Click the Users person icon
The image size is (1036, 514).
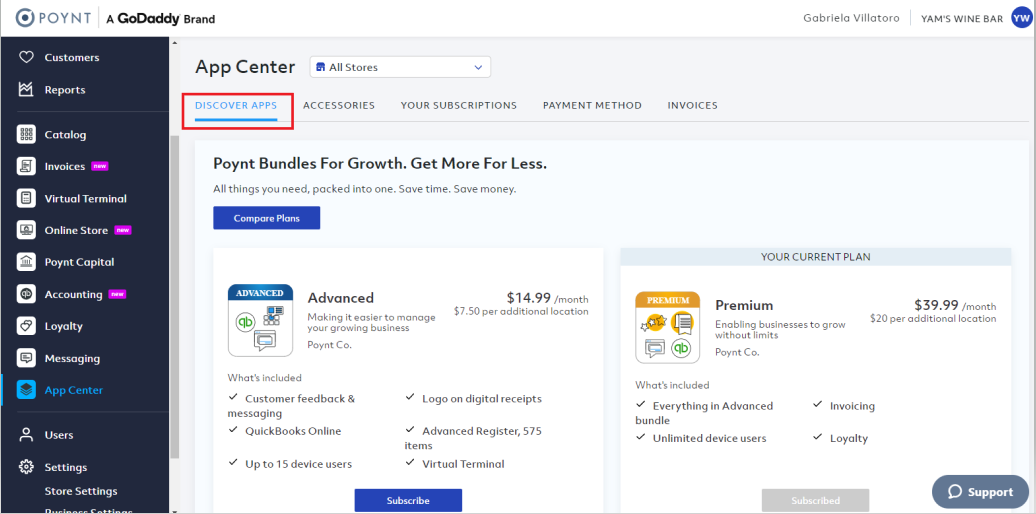(26, 435)
